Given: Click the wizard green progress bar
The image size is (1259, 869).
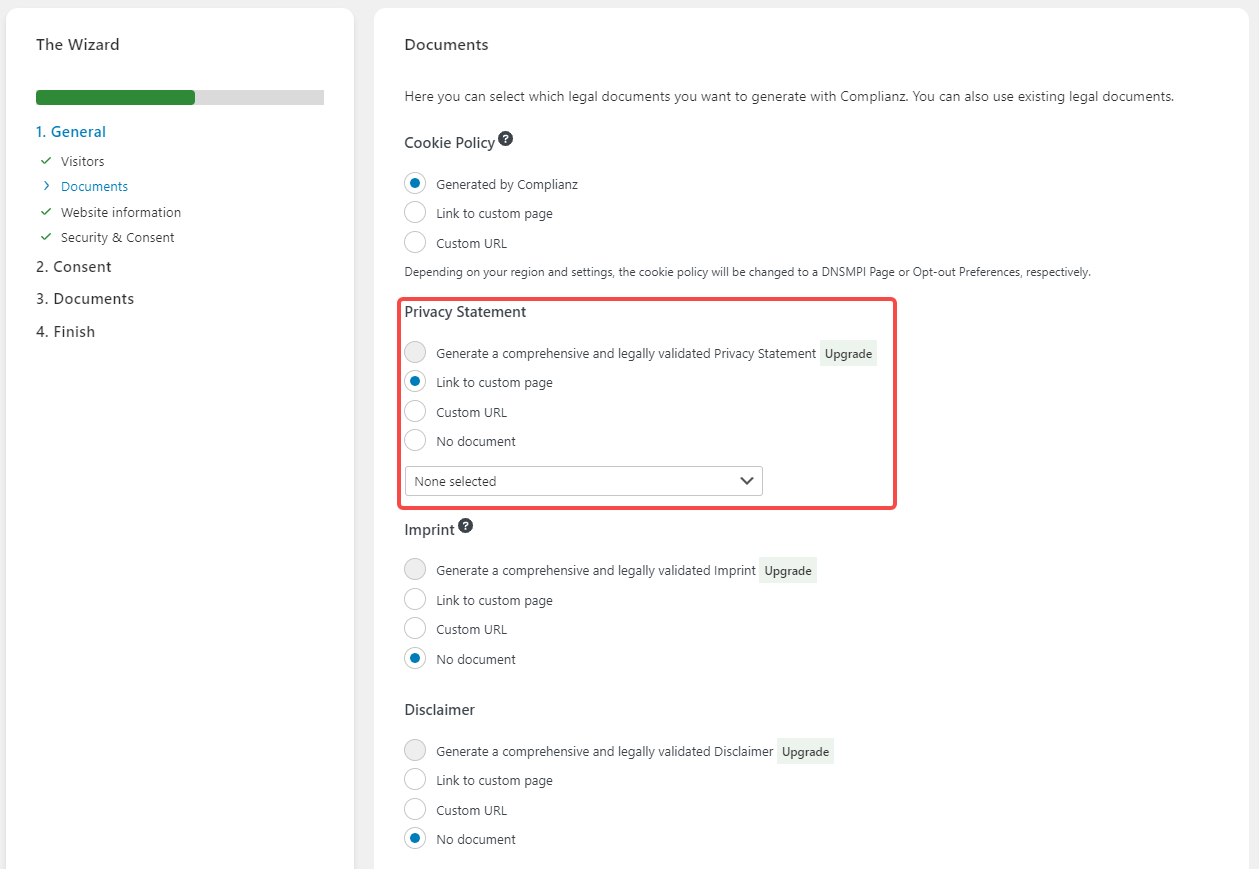Looking at the screenshot, I should point(116,98).
